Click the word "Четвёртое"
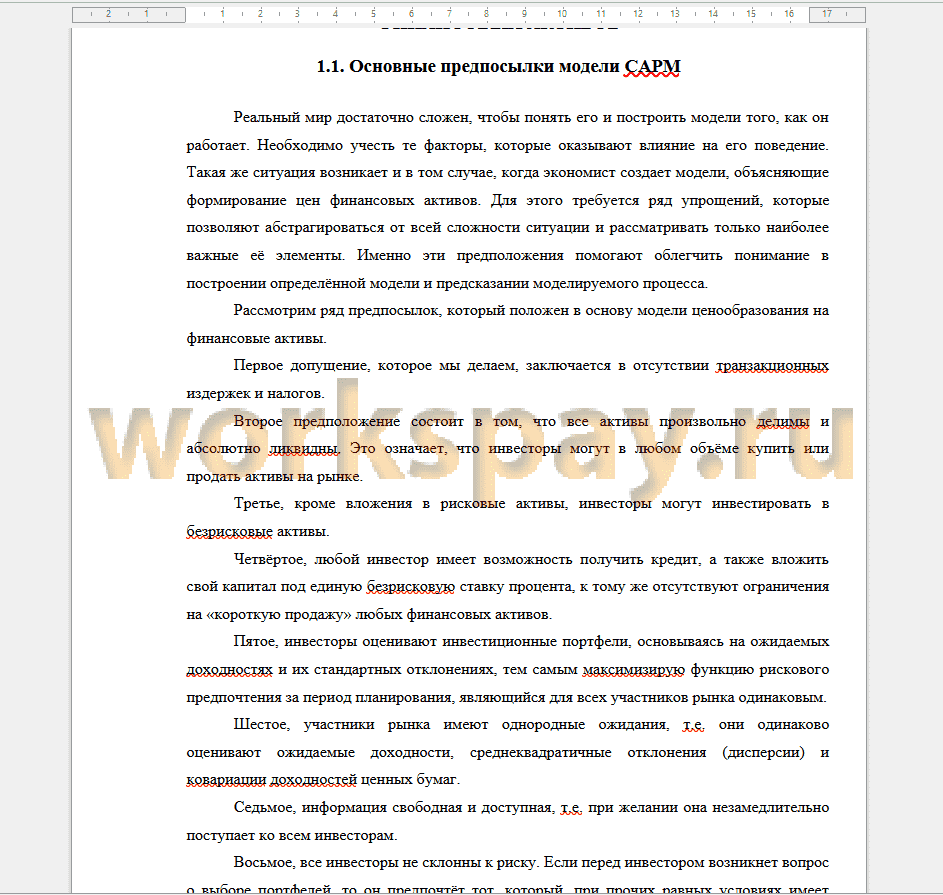943x895 pixels. tap(270, 559)
